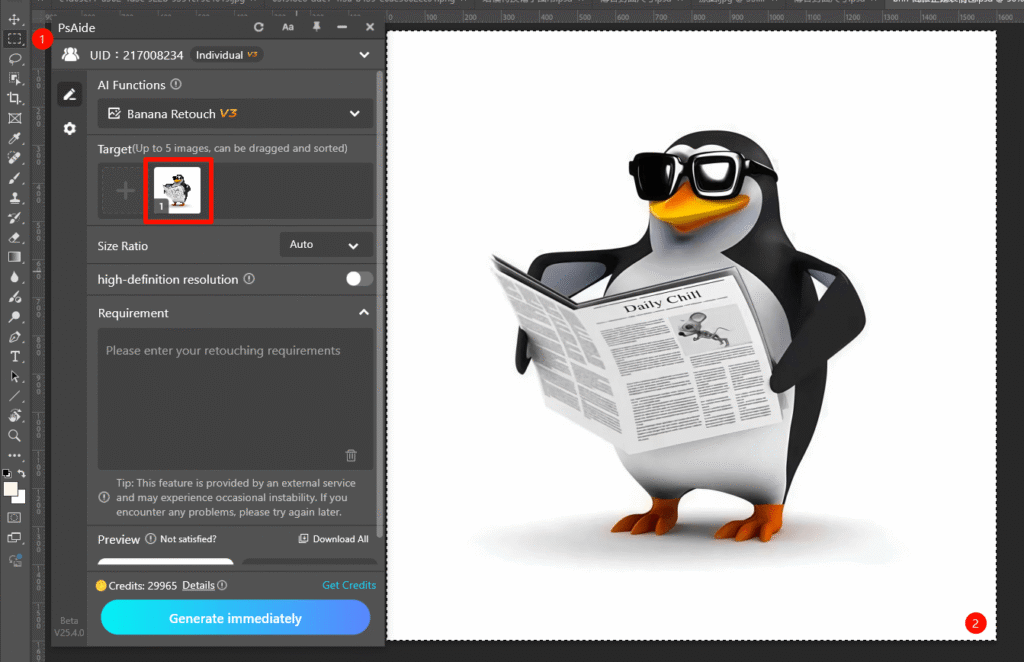
Task: Click the Aa font size icon
Action: (288, 27)
